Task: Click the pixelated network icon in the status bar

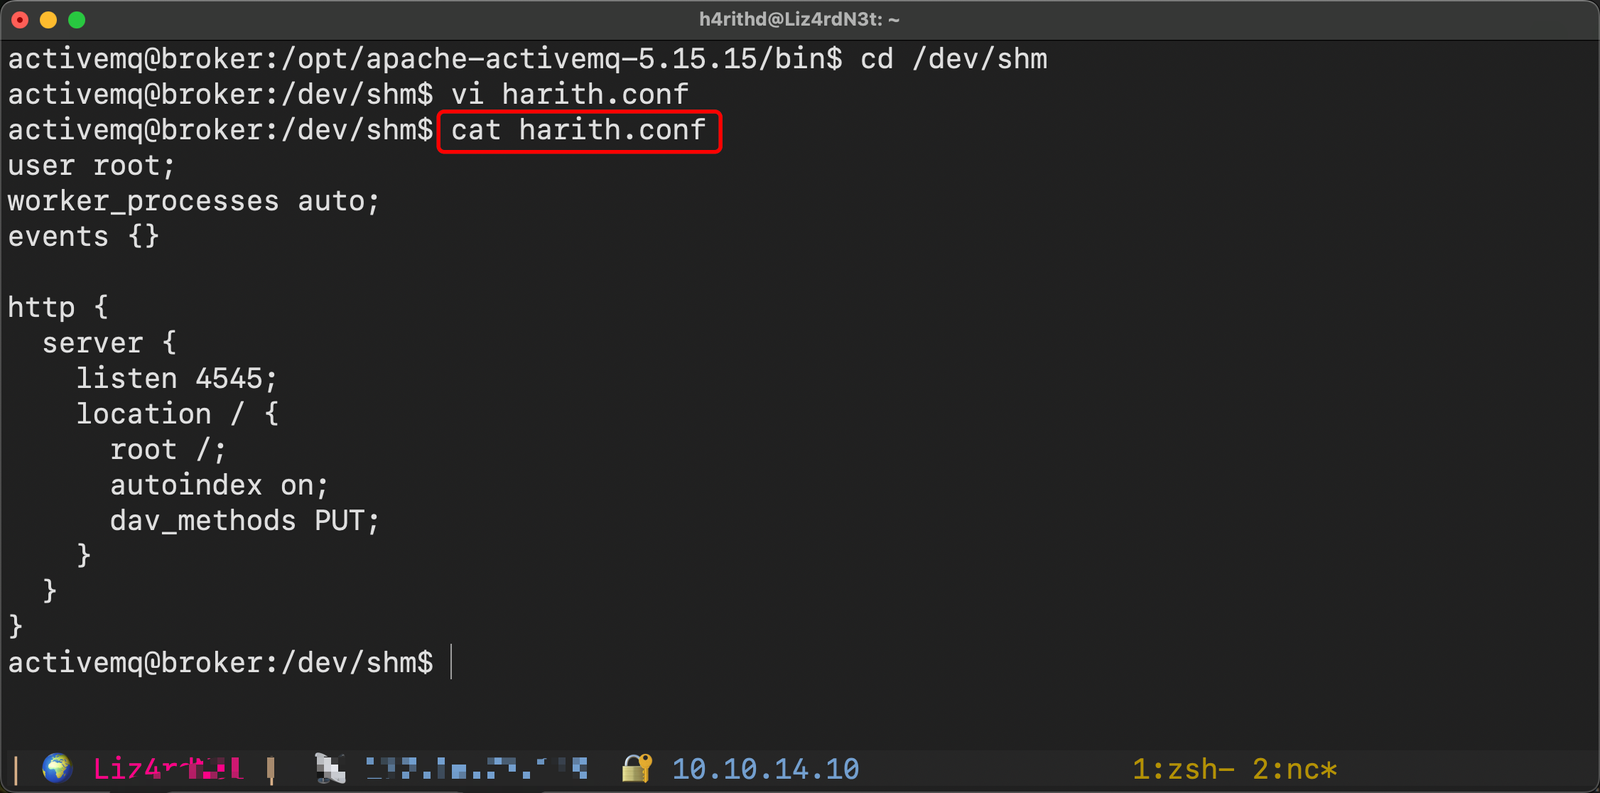Action: pos(330,768)
